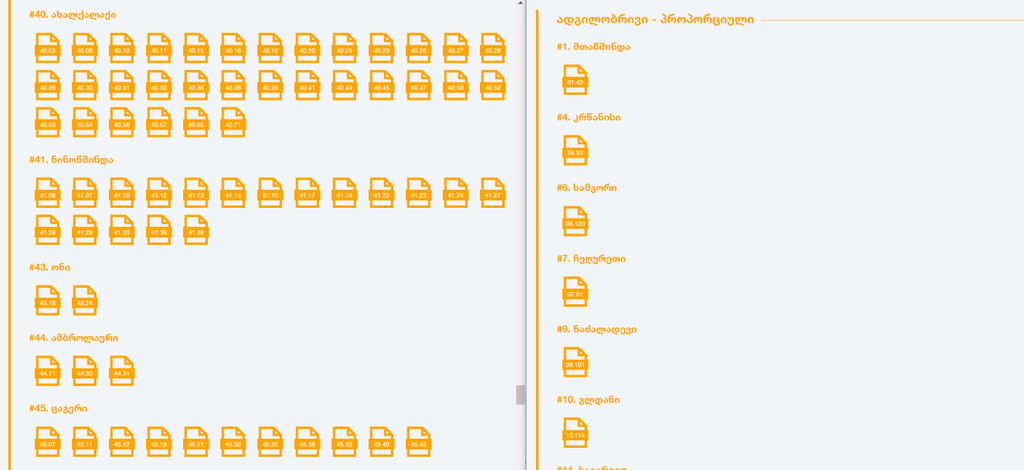The image size is (1024, 470).
Task: Click document 40.33
Action: click(159, 86)
